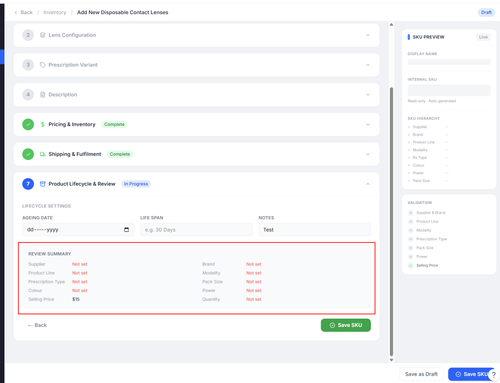Click the Power validation icon
Viewport: 500px width, 383px height.
pyautogui.click(x=411, y=257)
